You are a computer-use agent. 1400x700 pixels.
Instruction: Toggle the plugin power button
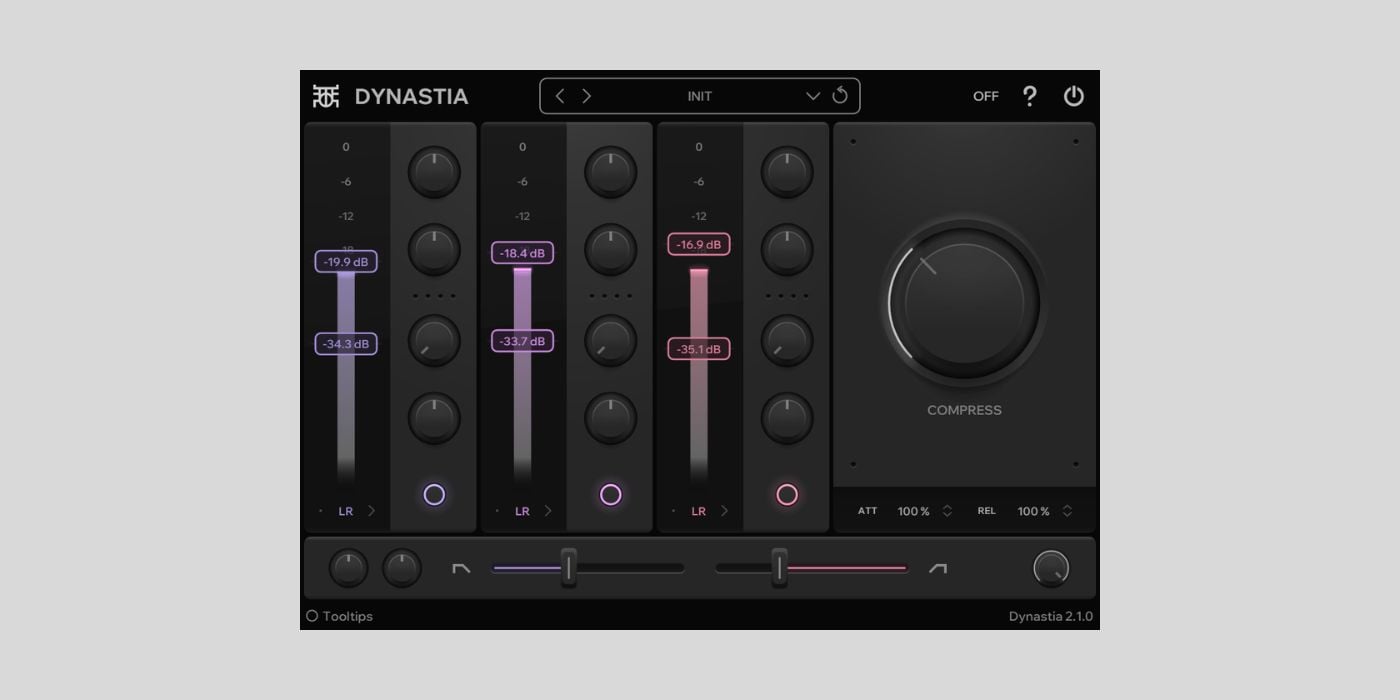pos(1073,96)
